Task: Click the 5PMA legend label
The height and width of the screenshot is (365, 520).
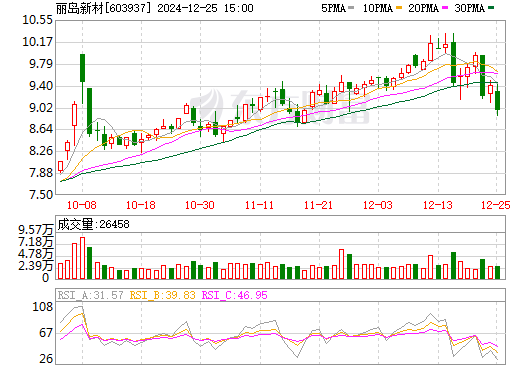Action: click(333, 8)
